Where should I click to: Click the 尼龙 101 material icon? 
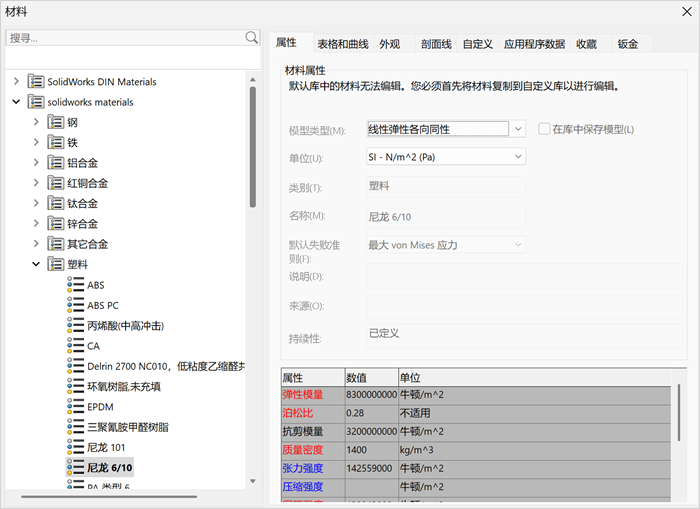(75, 447)
